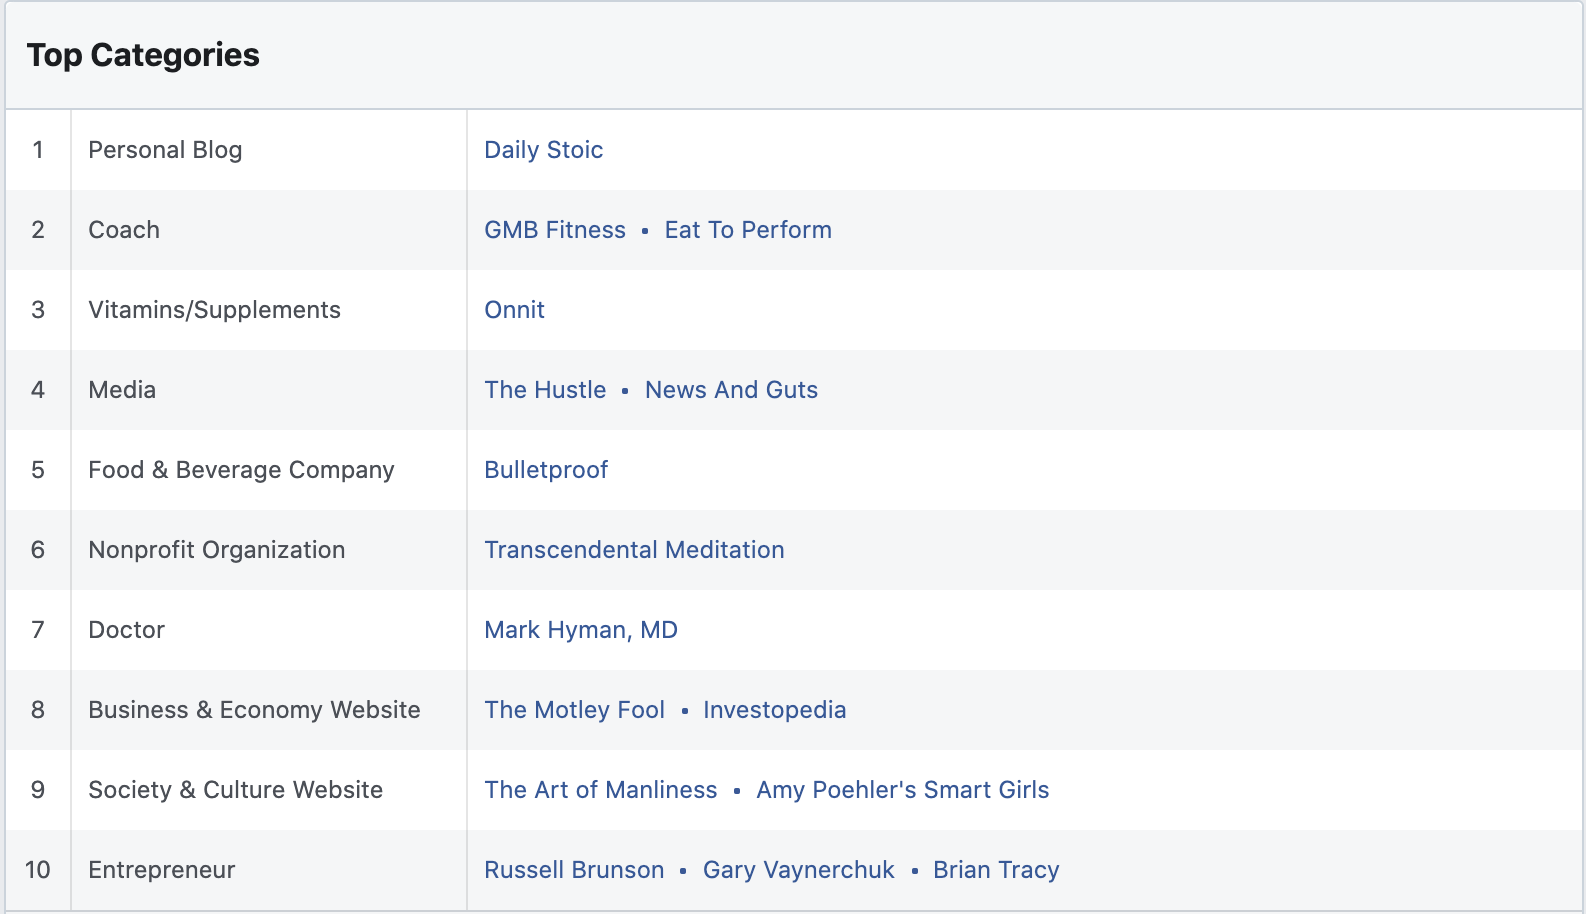
Task: Click the Vitamins/Supplements category label
Action: [x=214, y=310]
